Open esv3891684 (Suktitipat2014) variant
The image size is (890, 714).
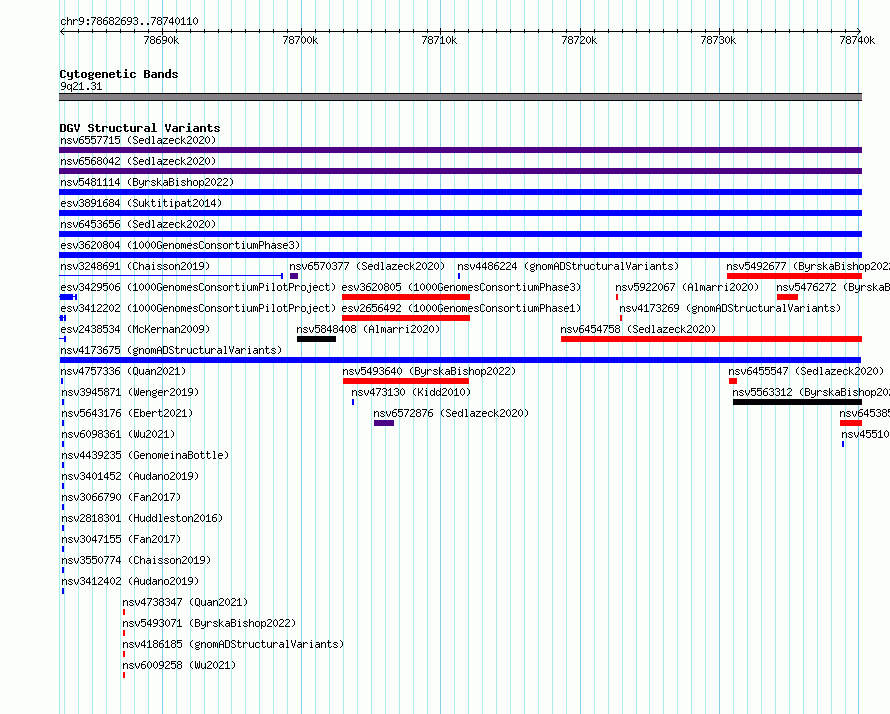(141, 203)
